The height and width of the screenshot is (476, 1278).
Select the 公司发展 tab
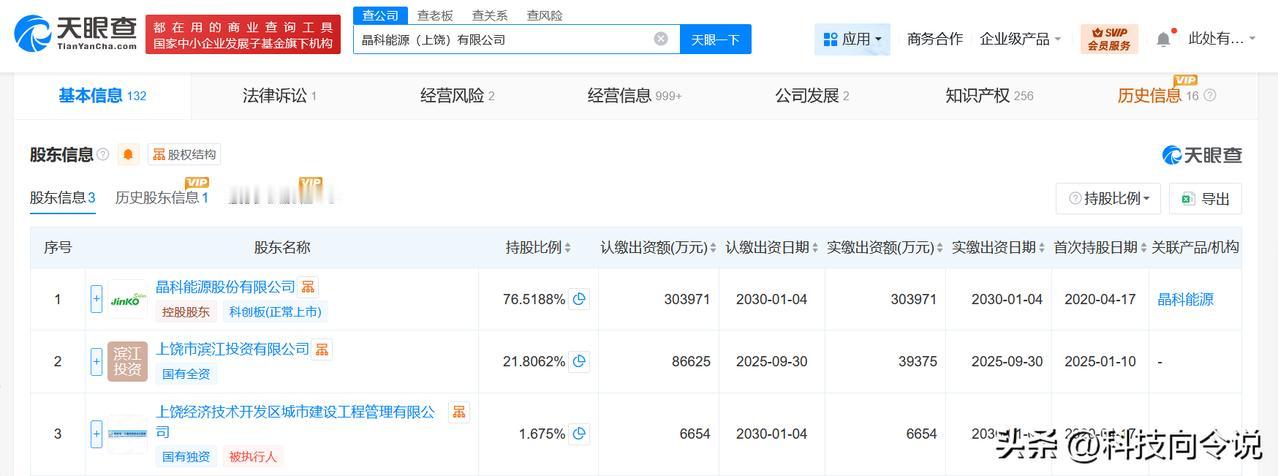(812, 96)
